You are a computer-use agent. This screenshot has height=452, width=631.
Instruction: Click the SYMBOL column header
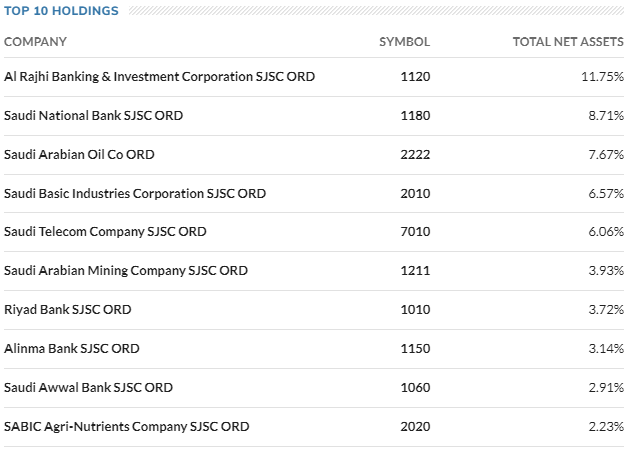coord(404,42)
